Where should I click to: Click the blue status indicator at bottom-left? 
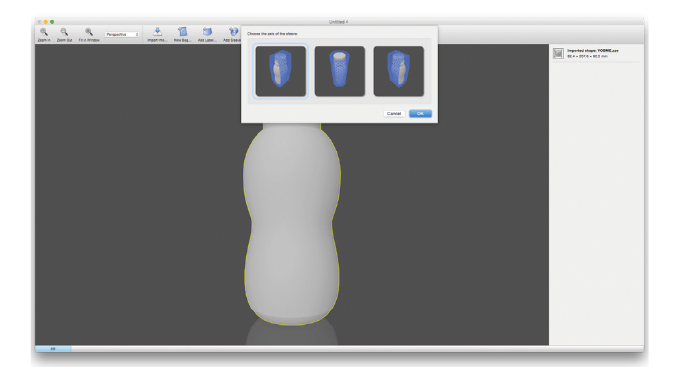[53, 349]
